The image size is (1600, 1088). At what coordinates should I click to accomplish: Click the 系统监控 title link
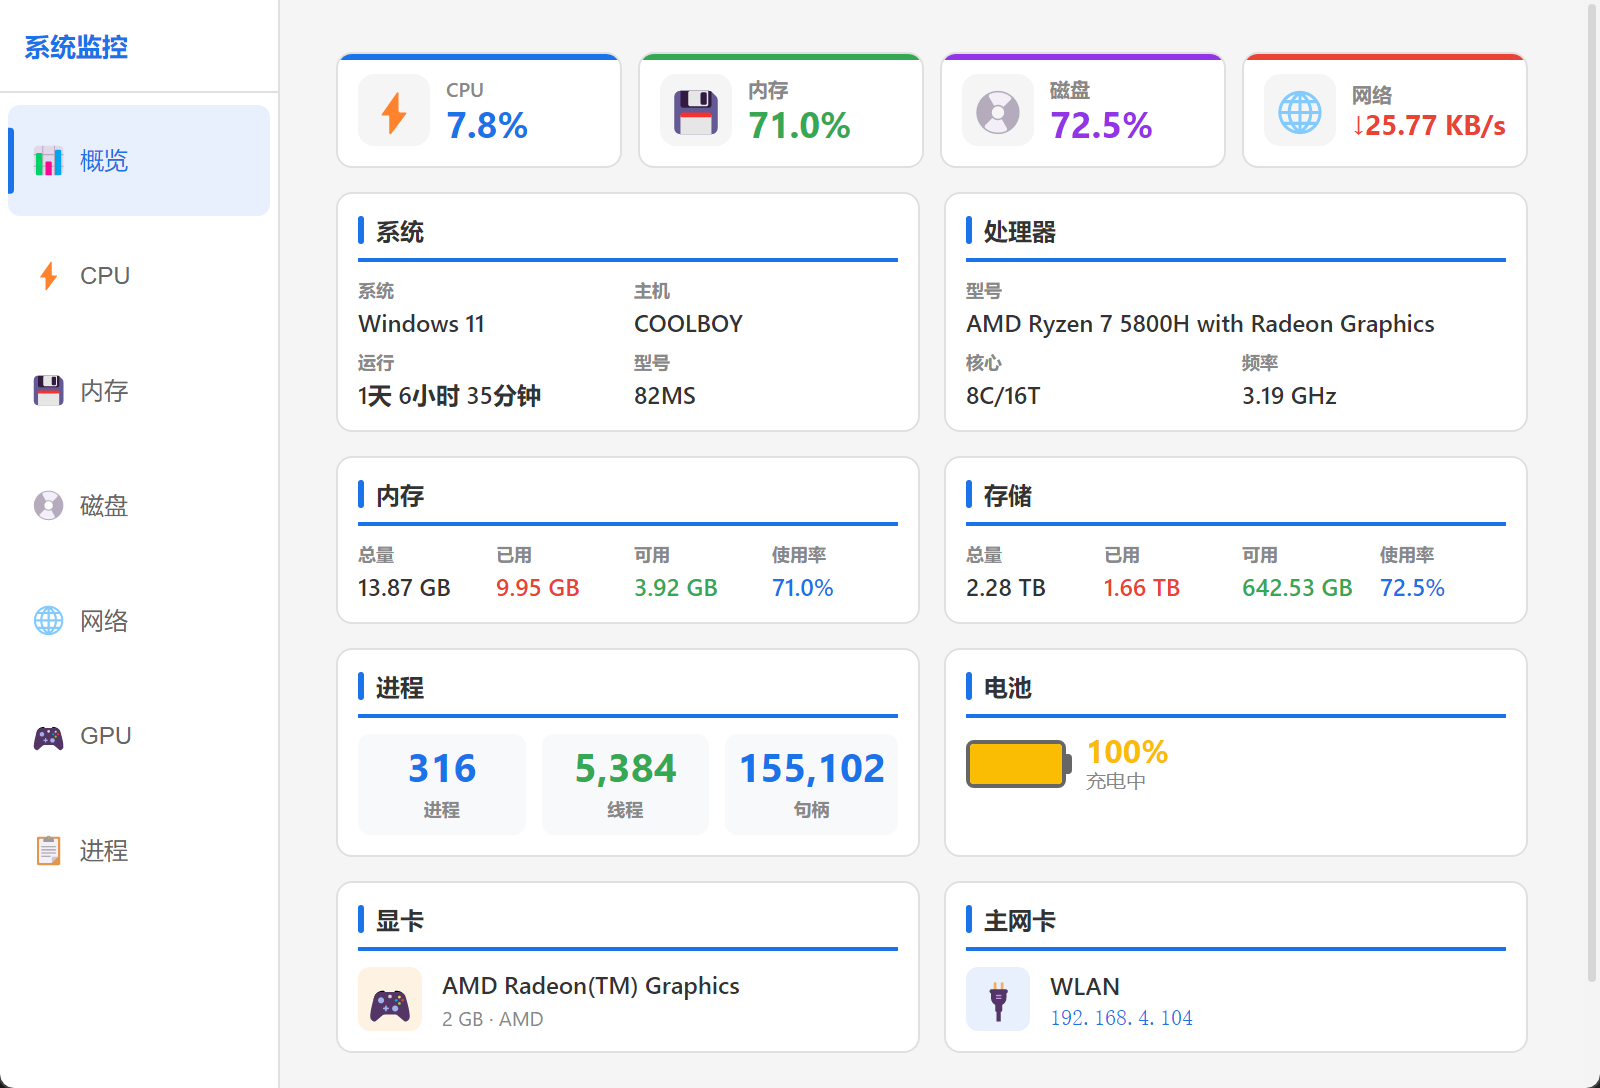click(76, 47)
